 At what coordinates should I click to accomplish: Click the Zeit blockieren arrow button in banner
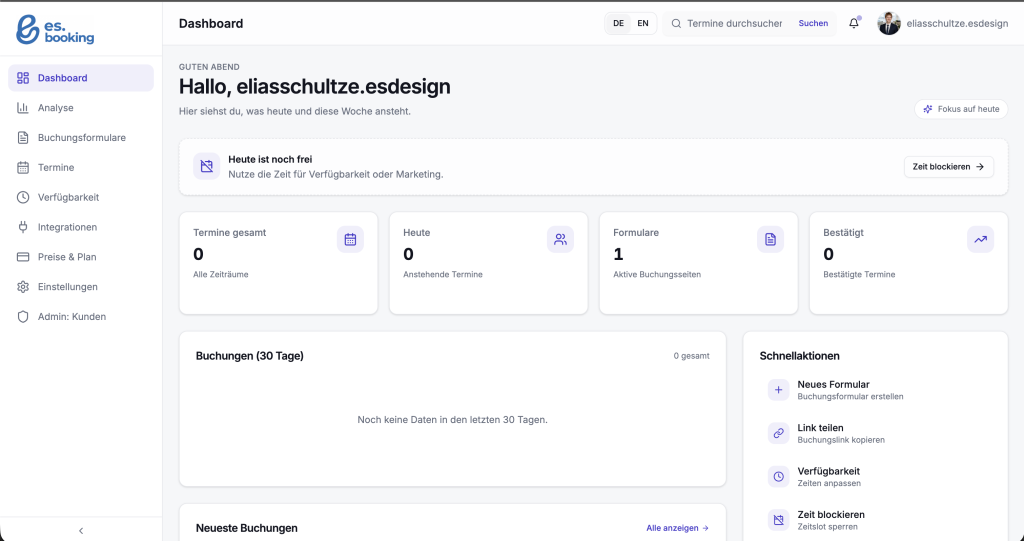pos(949,167)
